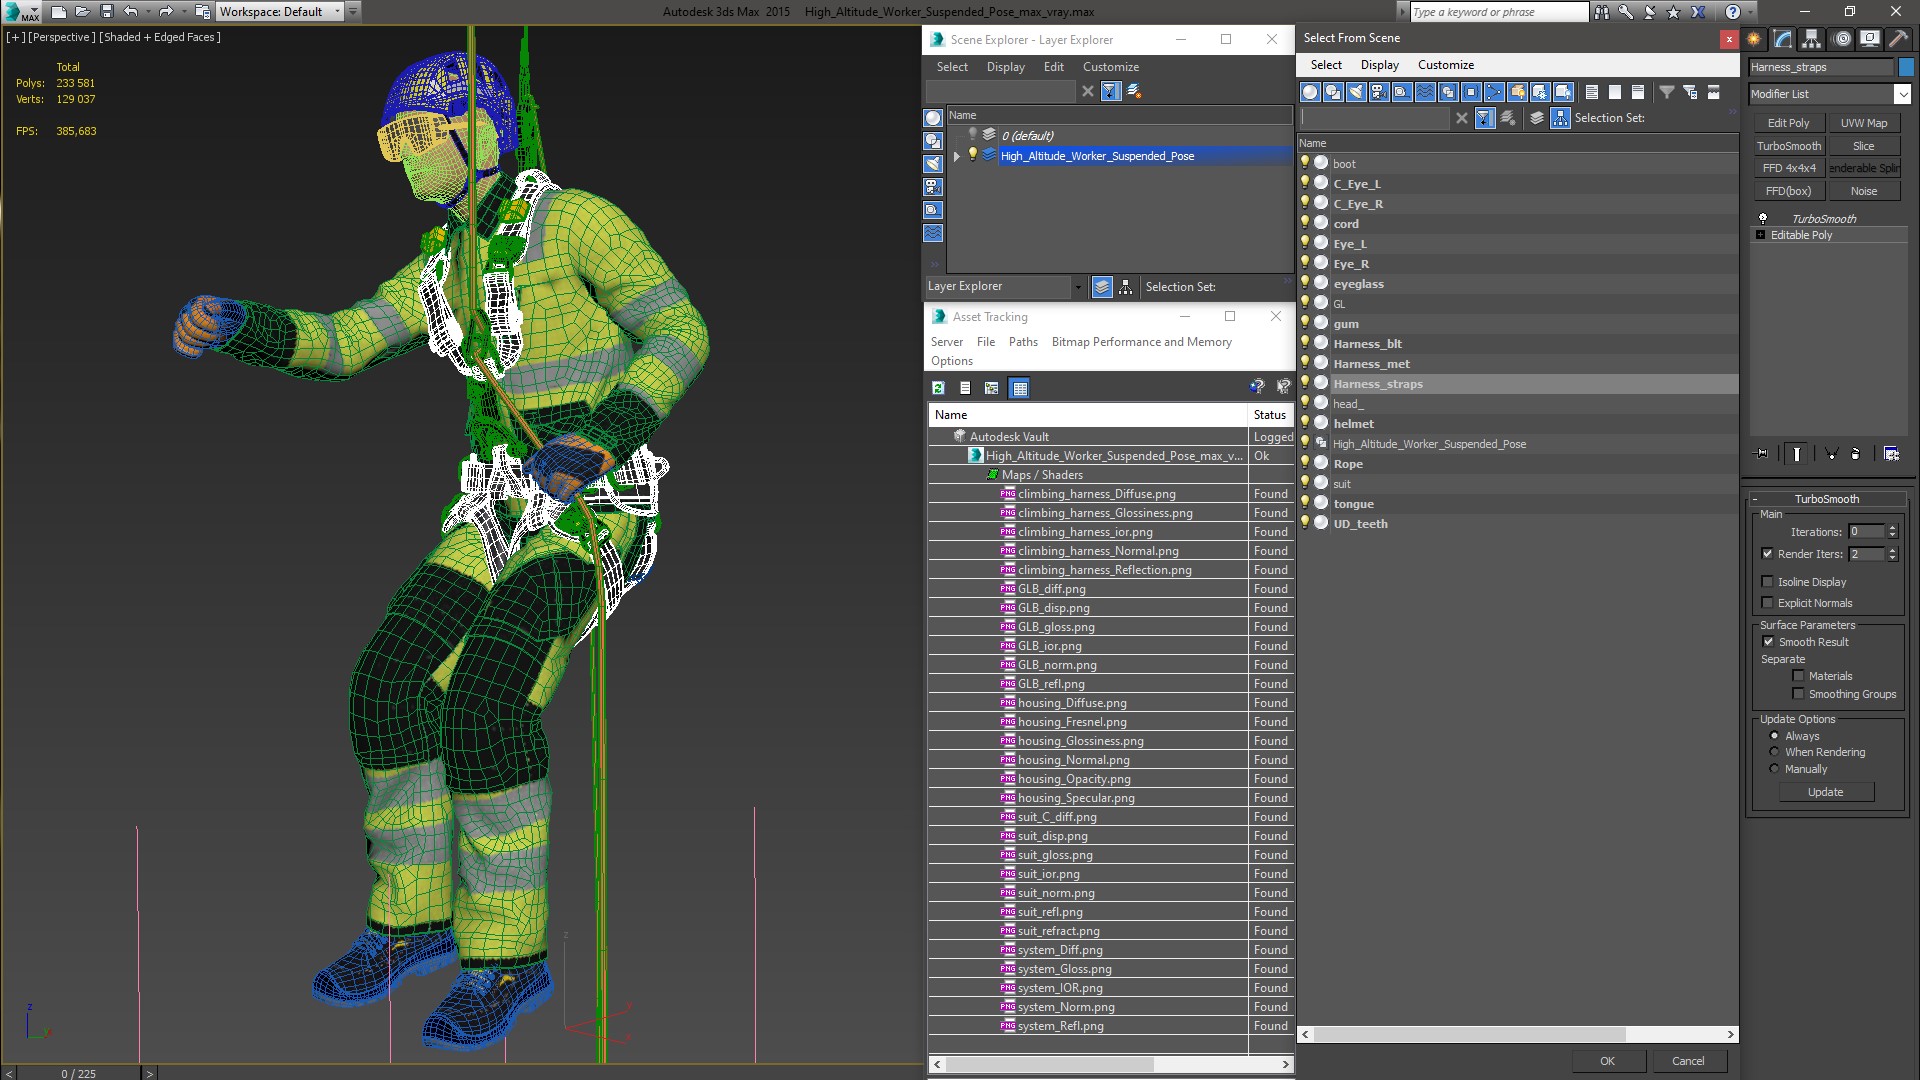Click the UVW Map modifier button
This screenshot has height=1080, width=1920.
[1864, 123]
